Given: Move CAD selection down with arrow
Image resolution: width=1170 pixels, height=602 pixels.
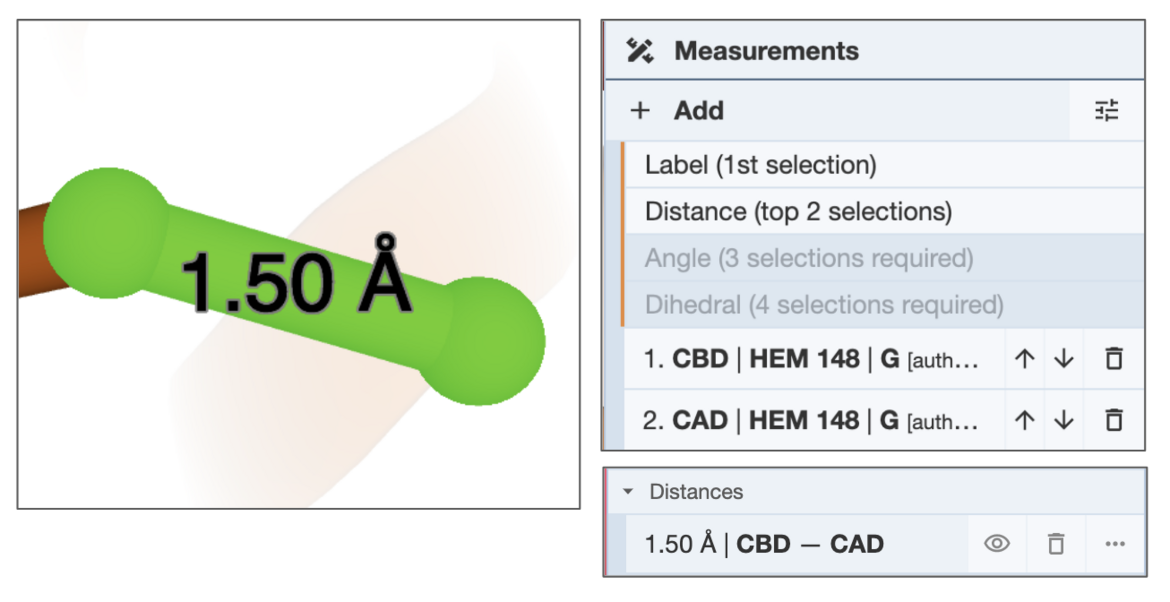Looking at the screenshot, I should point(1064,421).
